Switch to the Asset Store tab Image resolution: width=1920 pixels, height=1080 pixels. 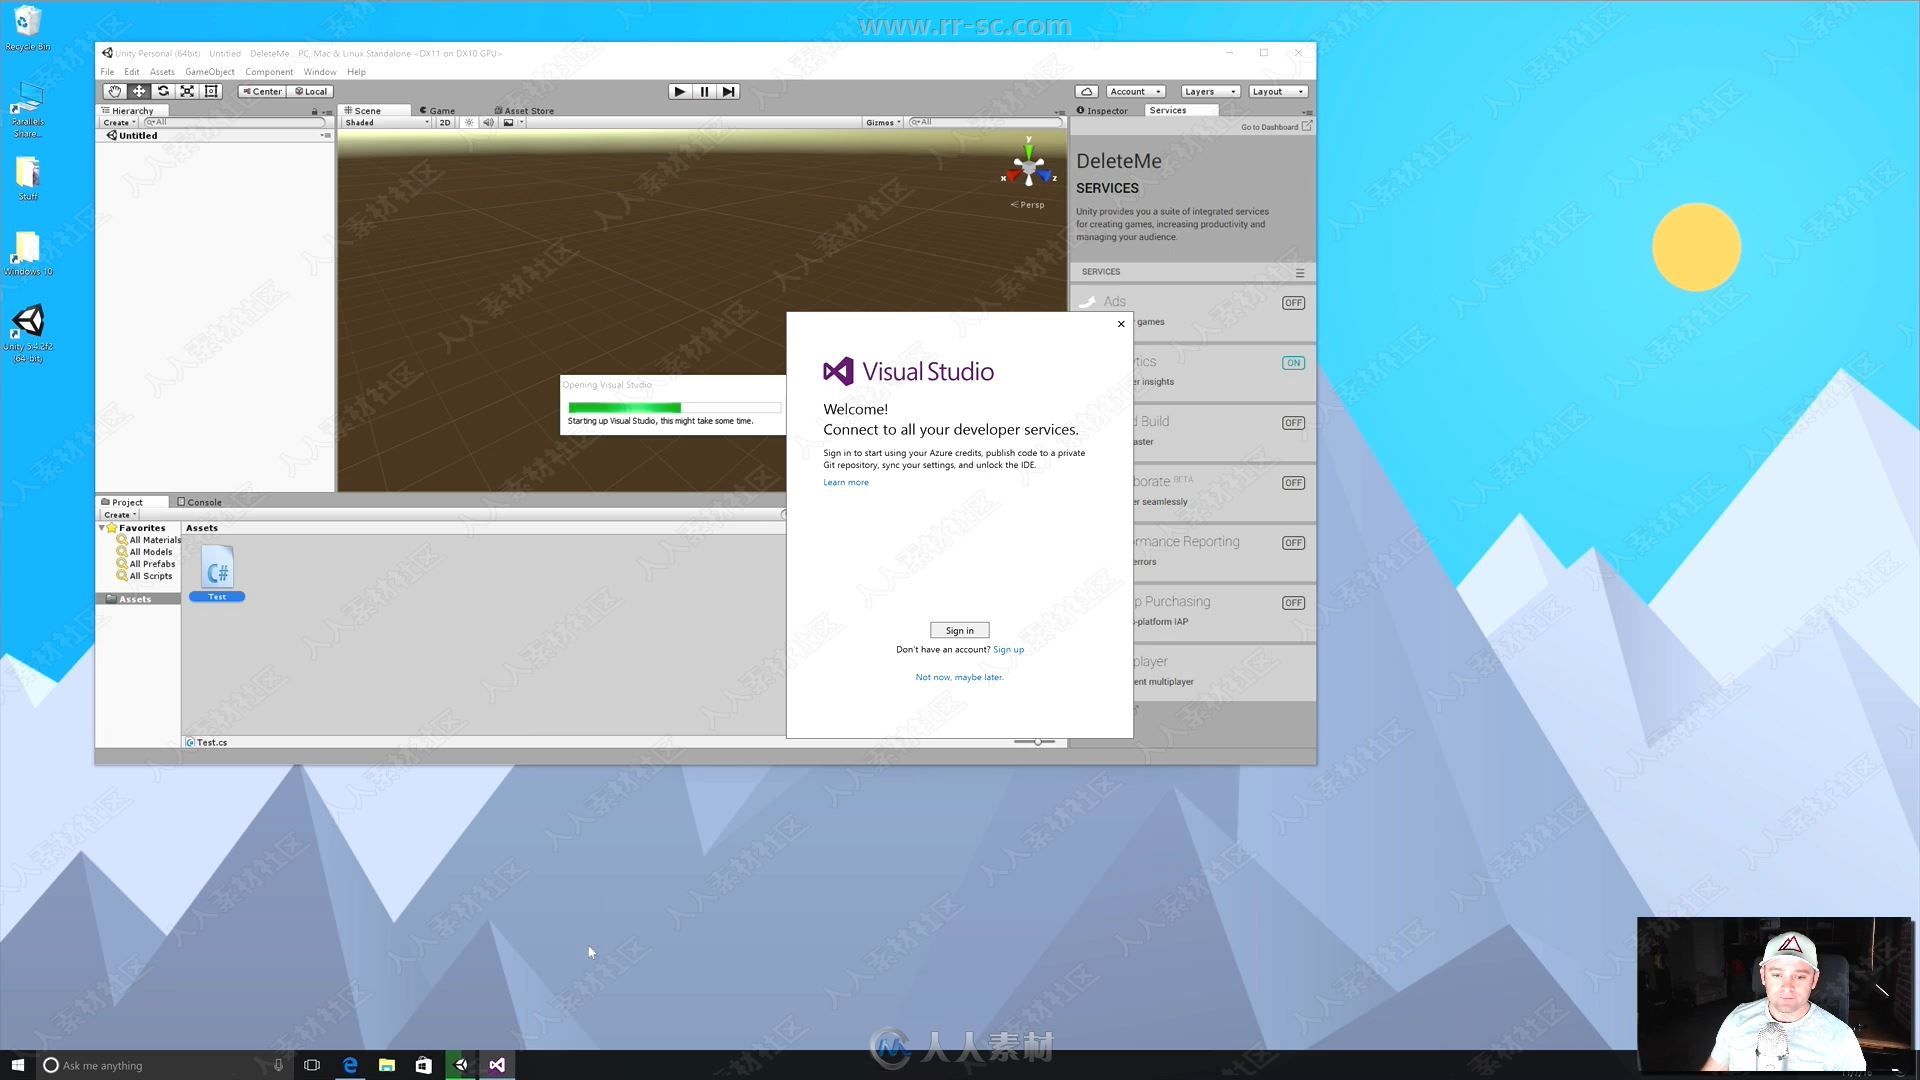[524, 111]
